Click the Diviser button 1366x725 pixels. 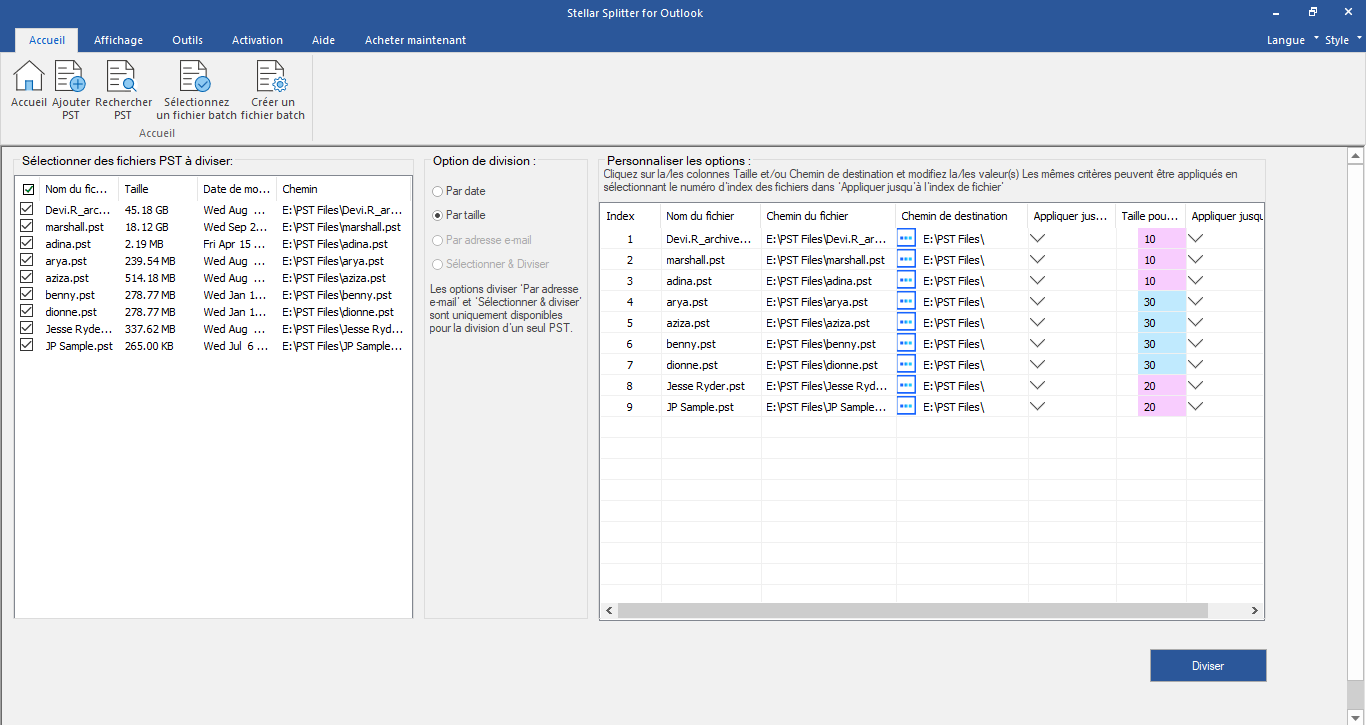point(1208,666)
